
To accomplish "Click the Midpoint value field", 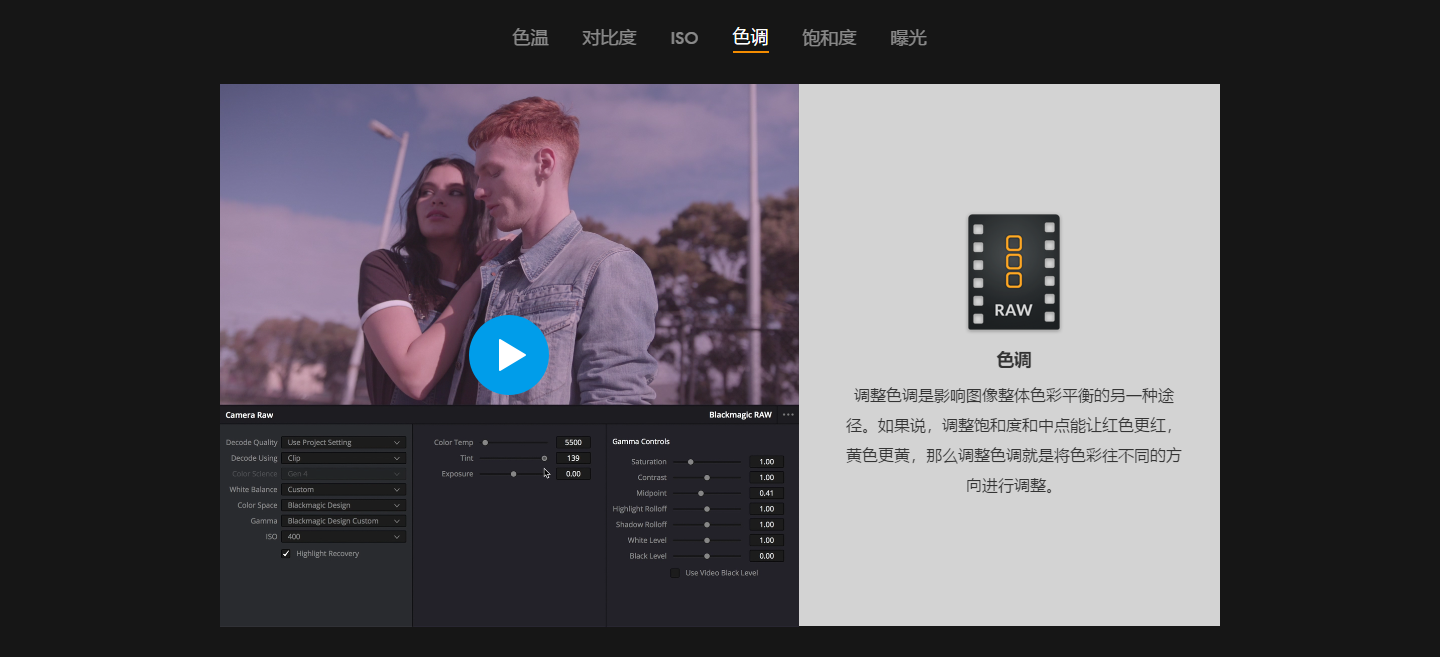I will (766, 493).
